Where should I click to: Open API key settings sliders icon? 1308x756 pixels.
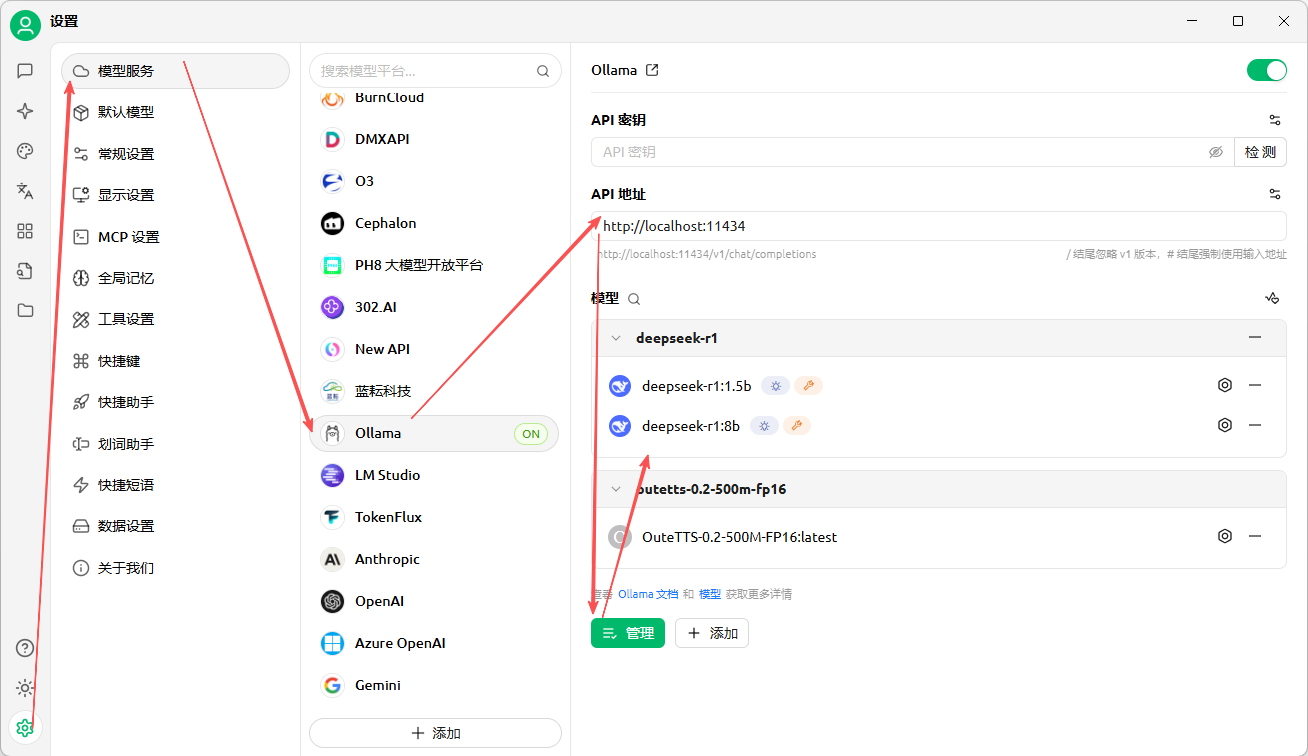pyautogui.click(x=1275, y=120)
